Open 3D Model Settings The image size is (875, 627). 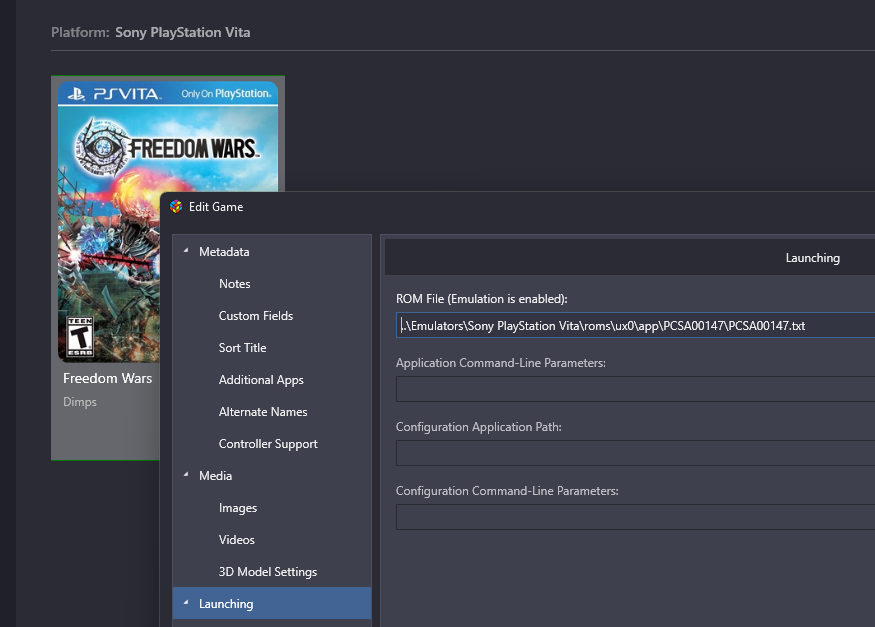268,572
